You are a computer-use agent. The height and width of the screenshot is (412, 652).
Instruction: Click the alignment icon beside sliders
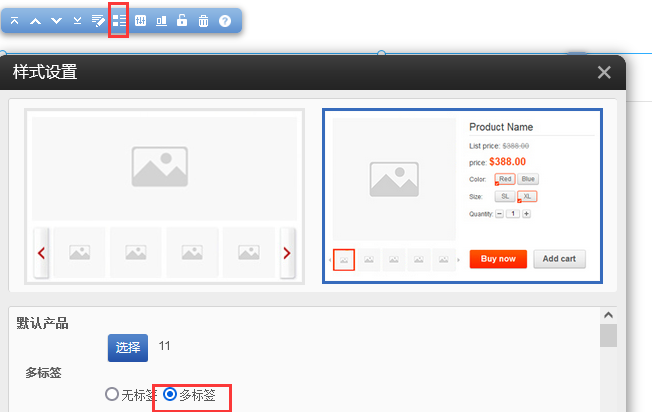click(x=161, y=21)
